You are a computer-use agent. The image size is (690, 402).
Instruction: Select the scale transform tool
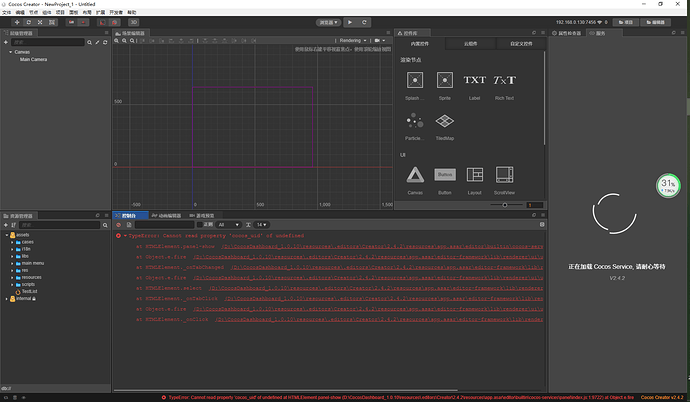click(x=40, y=22)
